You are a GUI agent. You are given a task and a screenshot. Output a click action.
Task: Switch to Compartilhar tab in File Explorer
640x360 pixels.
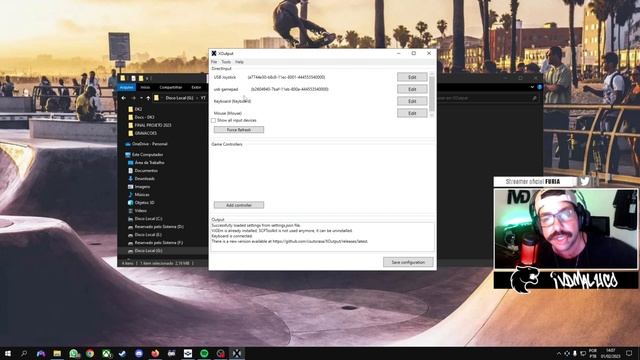click(x=171, y=87)
